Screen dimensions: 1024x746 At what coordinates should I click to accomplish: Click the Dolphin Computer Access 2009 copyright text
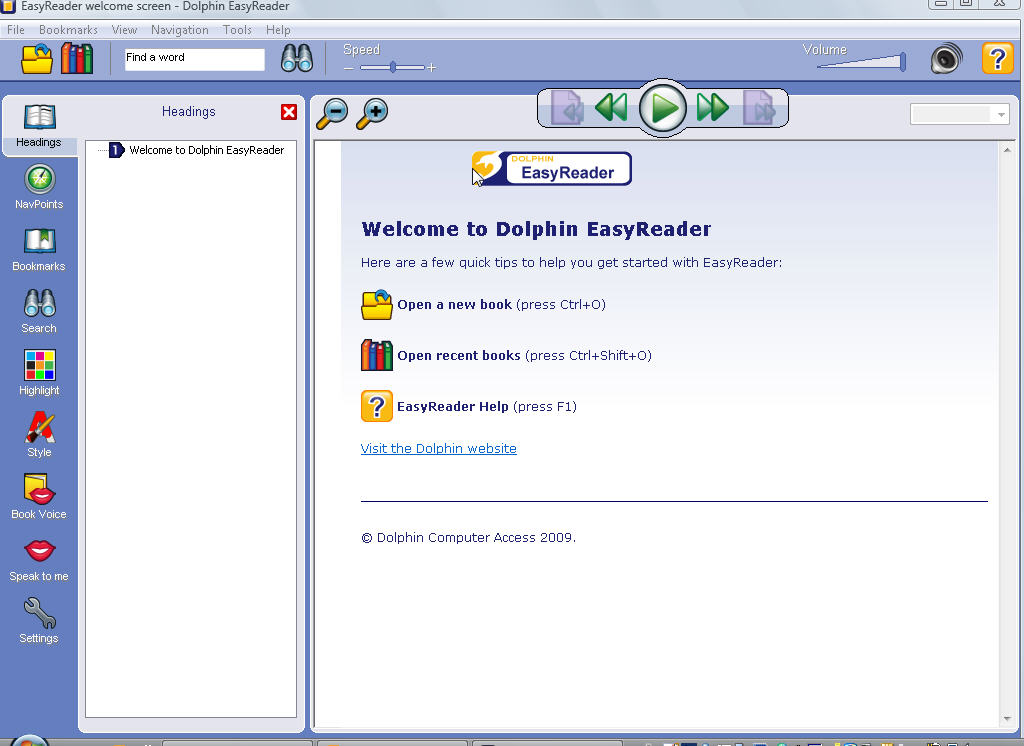click(468, 538)
